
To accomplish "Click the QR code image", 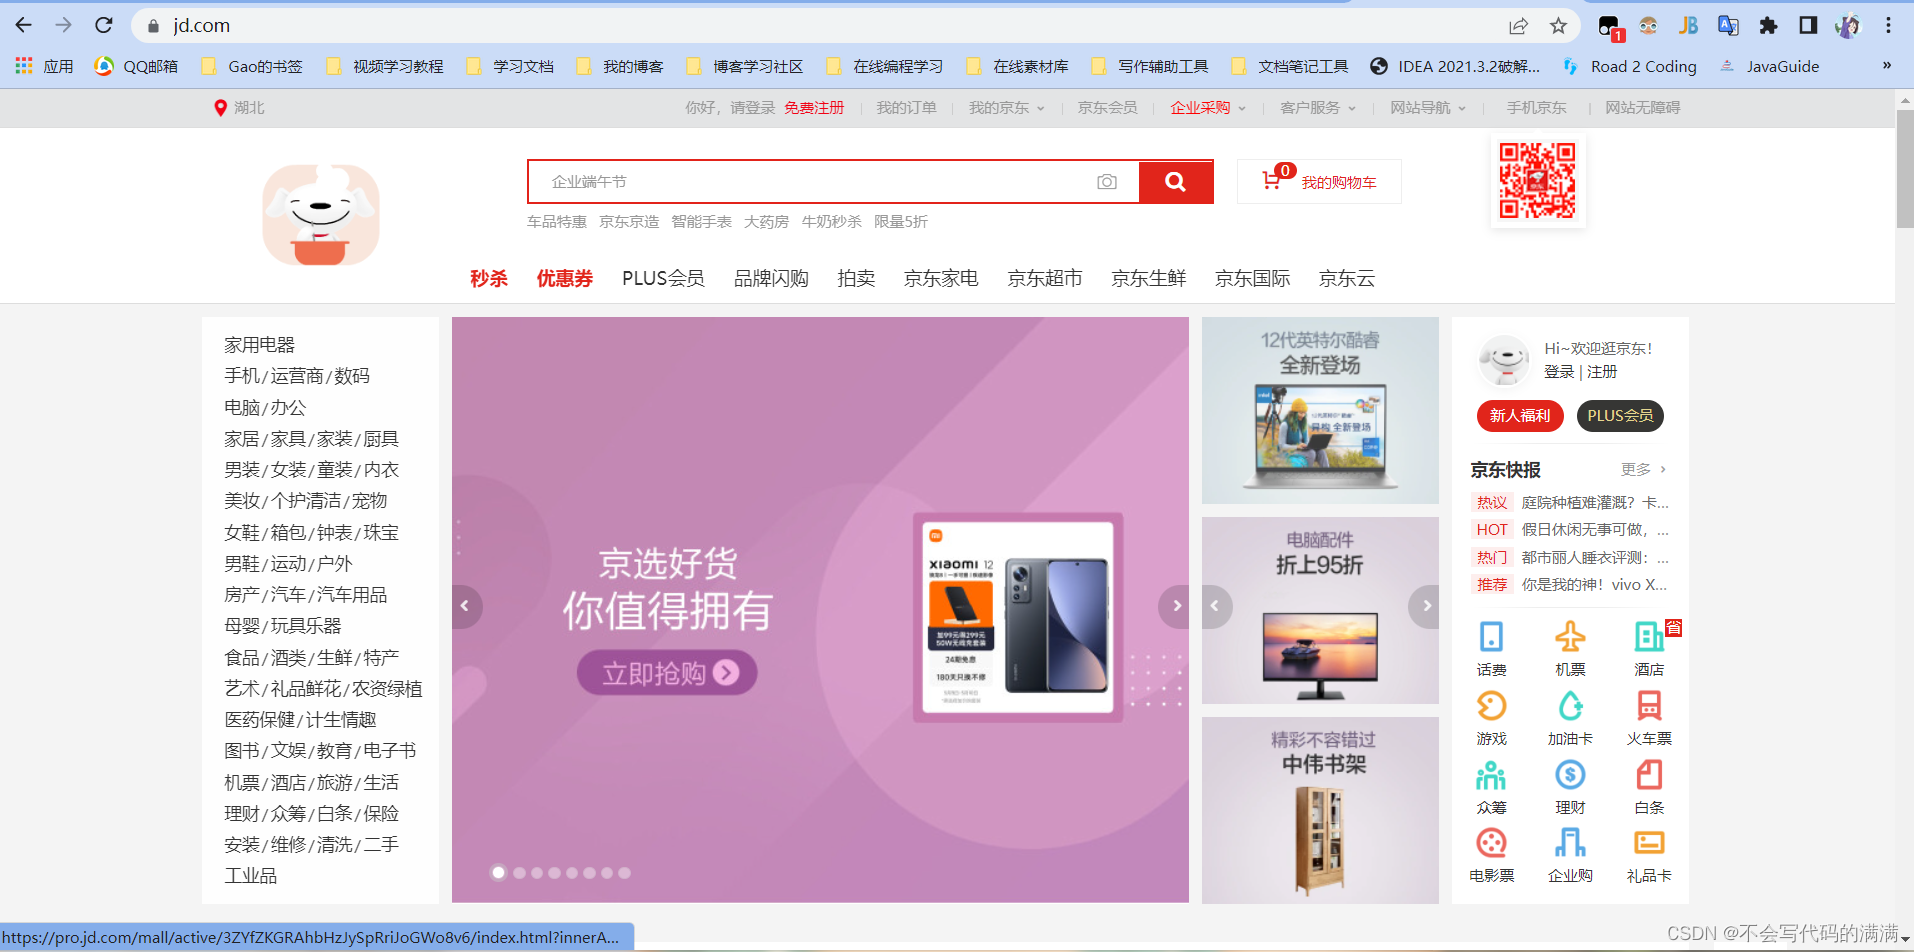I will click(x=1537, y=181).
